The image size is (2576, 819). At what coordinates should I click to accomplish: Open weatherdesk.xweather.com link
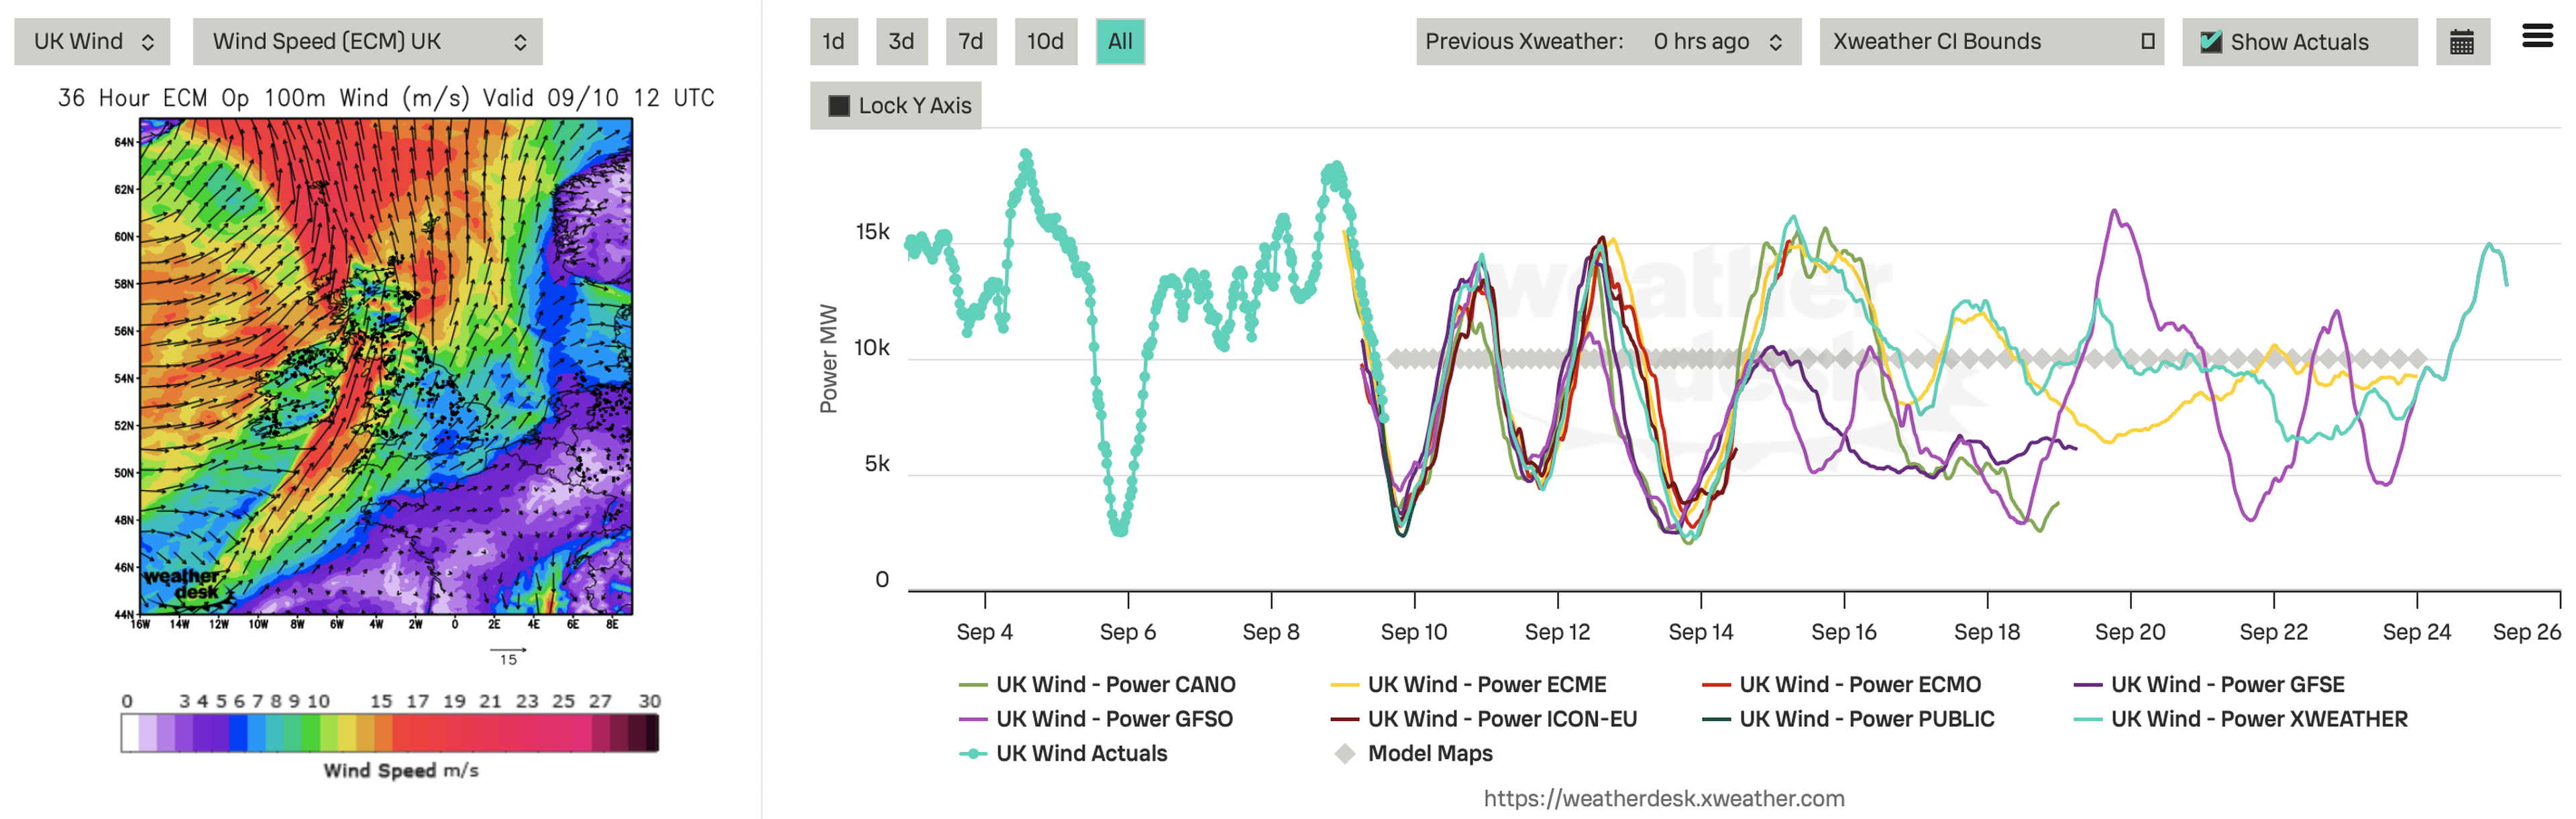pos(1664,798)
